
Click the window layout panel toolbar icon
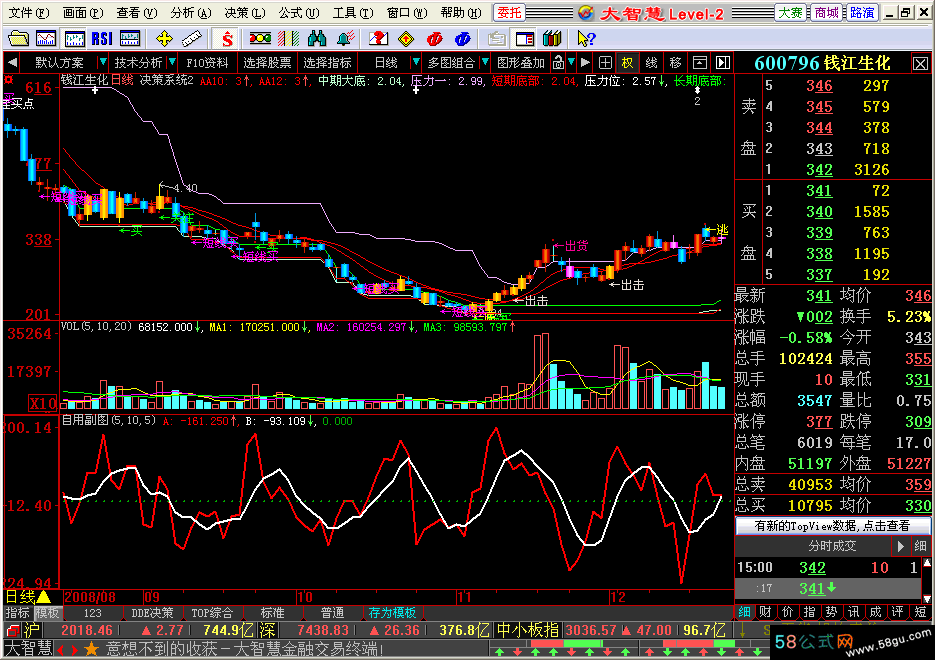coord(525,39)
